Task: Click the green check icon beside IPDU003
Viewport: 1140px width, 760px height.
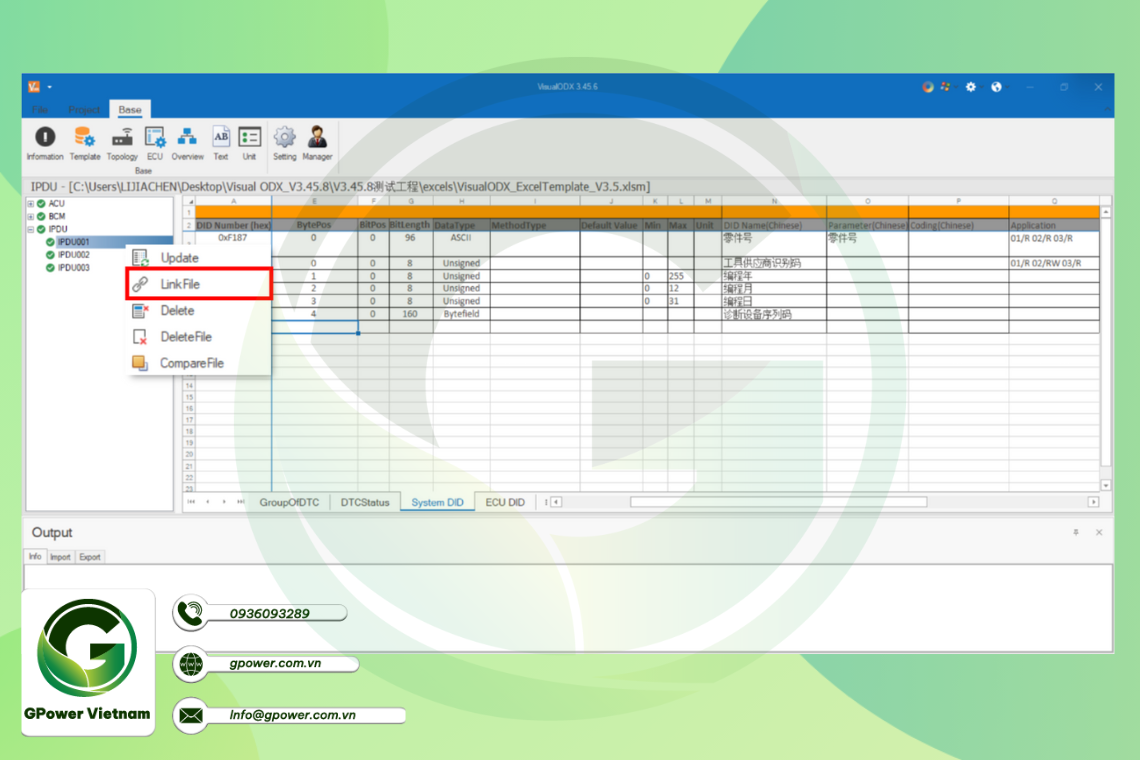Action: tap(50, 268)
